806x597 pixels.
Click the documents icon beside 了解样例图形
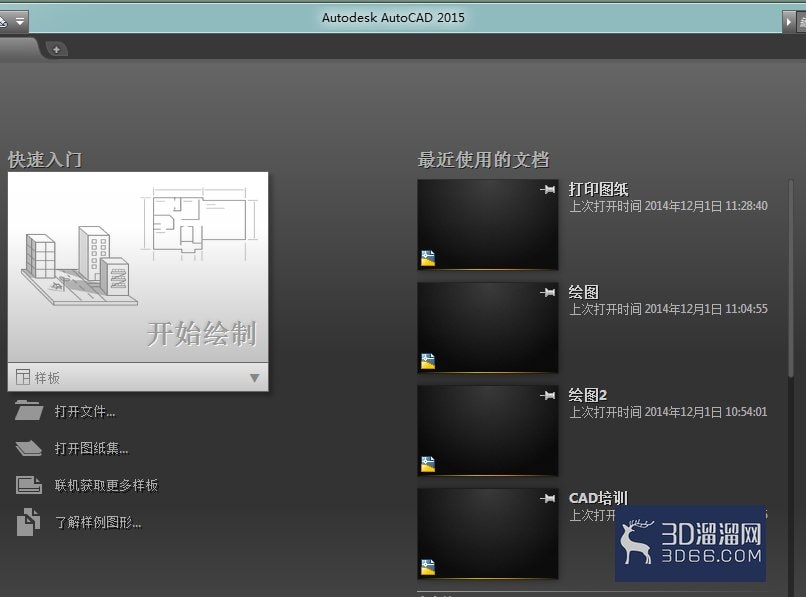(x=28, y=522)
